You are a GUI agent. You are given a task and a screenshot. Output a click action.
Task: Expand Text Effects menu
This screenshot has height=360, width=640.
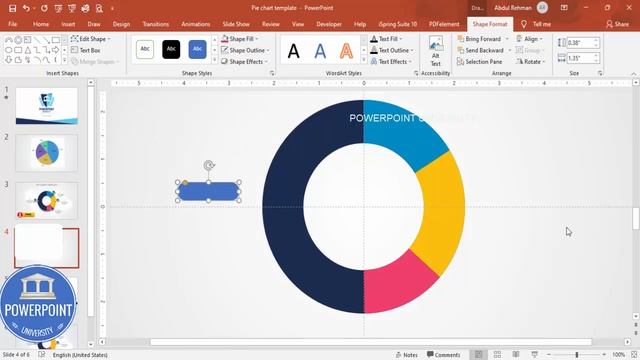[391, 62]
